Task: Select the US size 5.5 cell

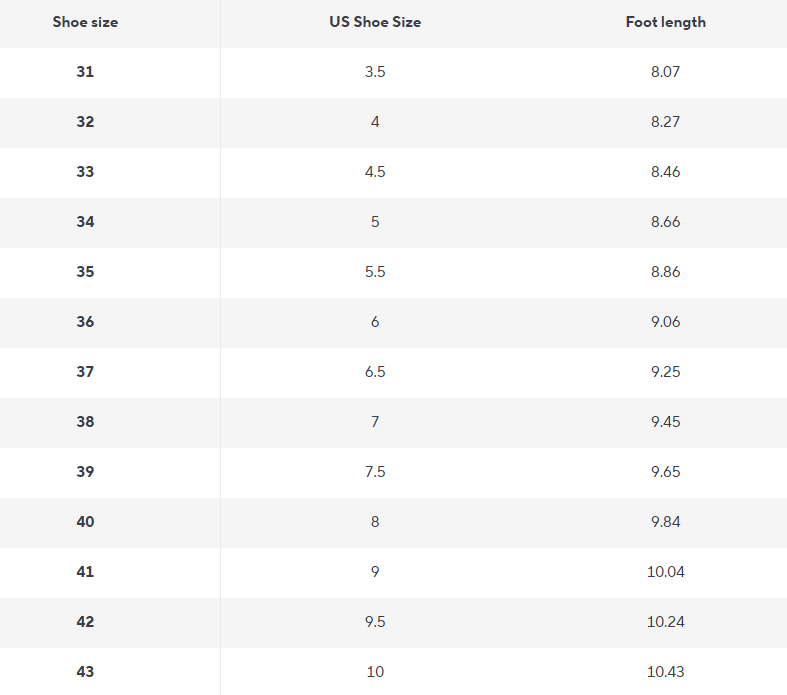Action: click(375, 272)
